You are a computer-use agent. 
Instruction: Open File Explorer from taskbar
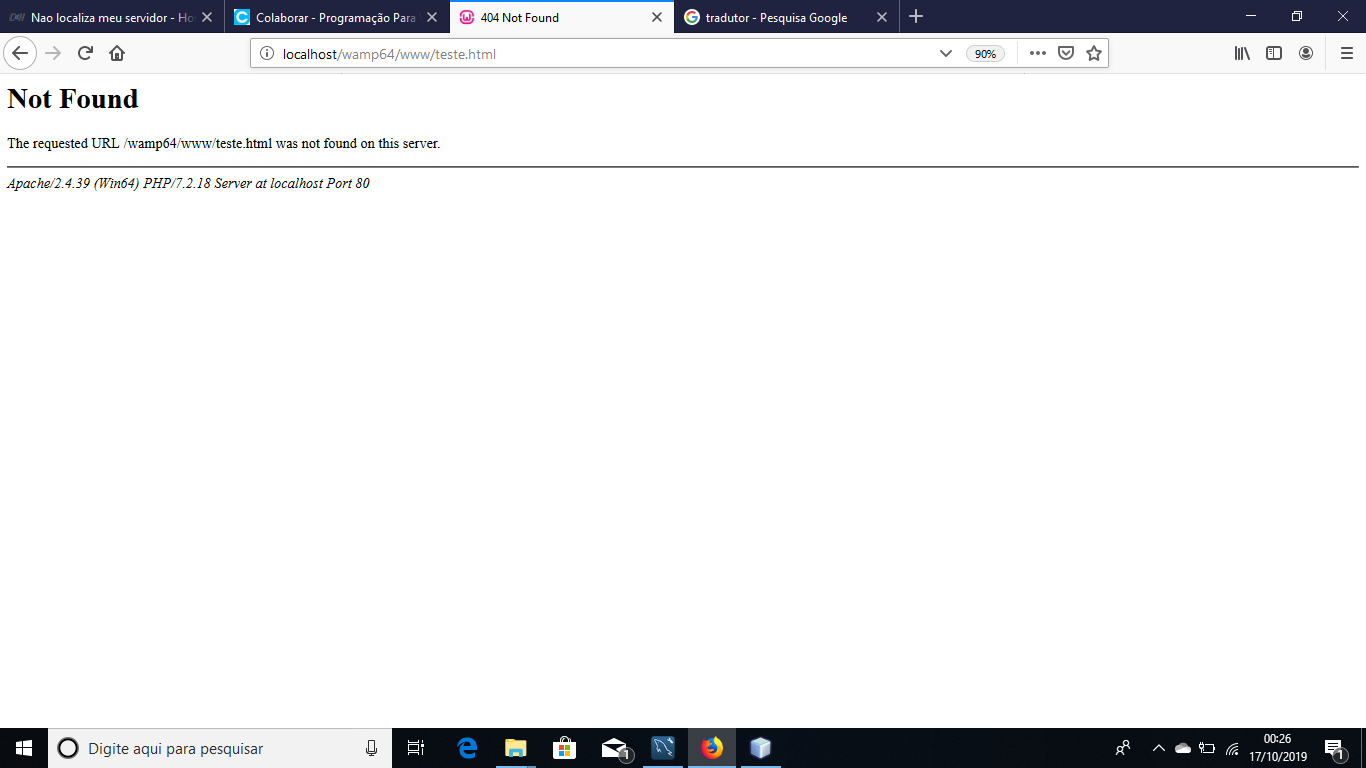click(x=516, y=748)
